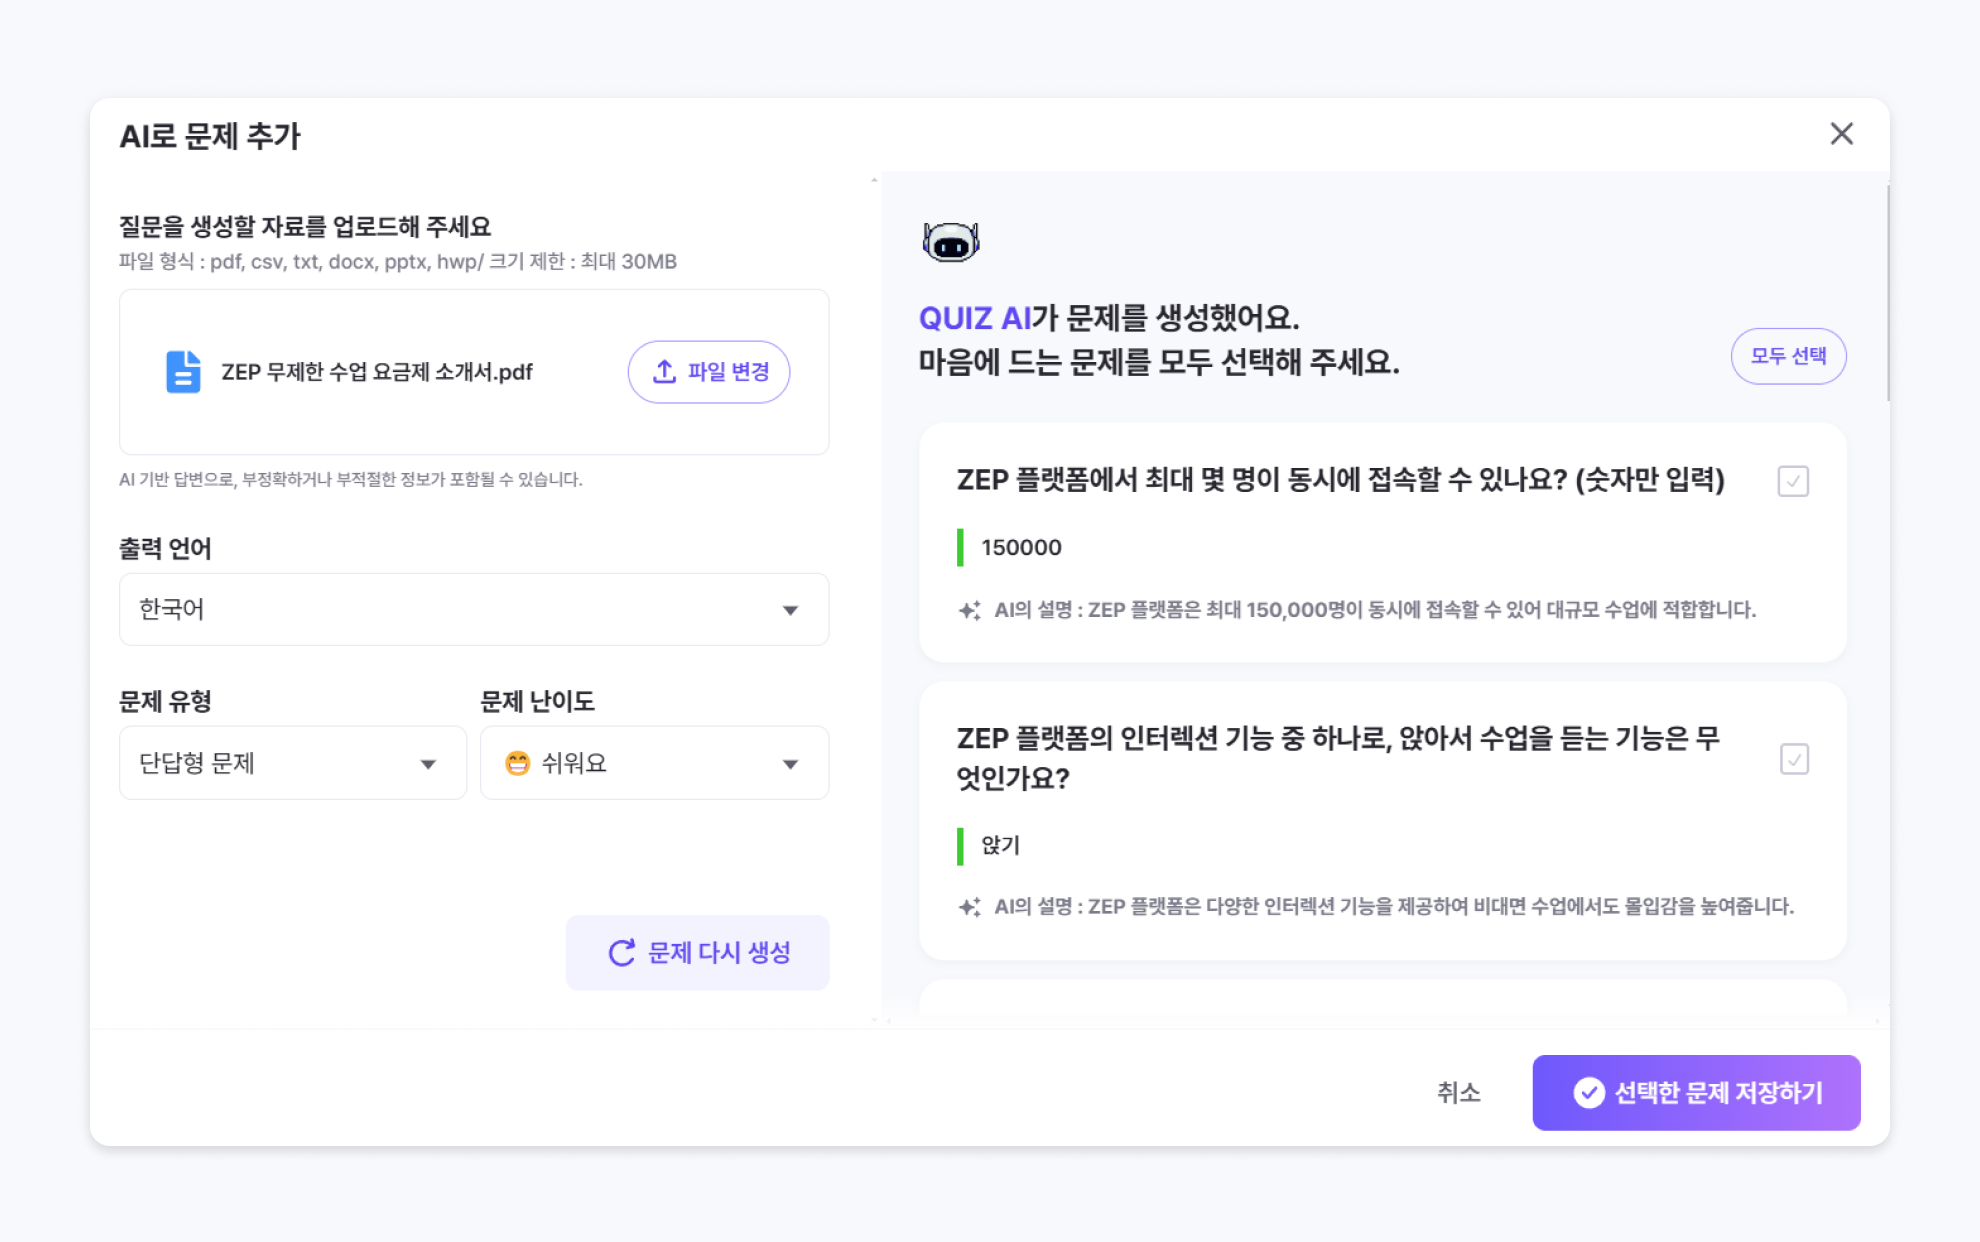
Task: Check the 동시 접속 인원 question checkbox
Action: 1793,481
